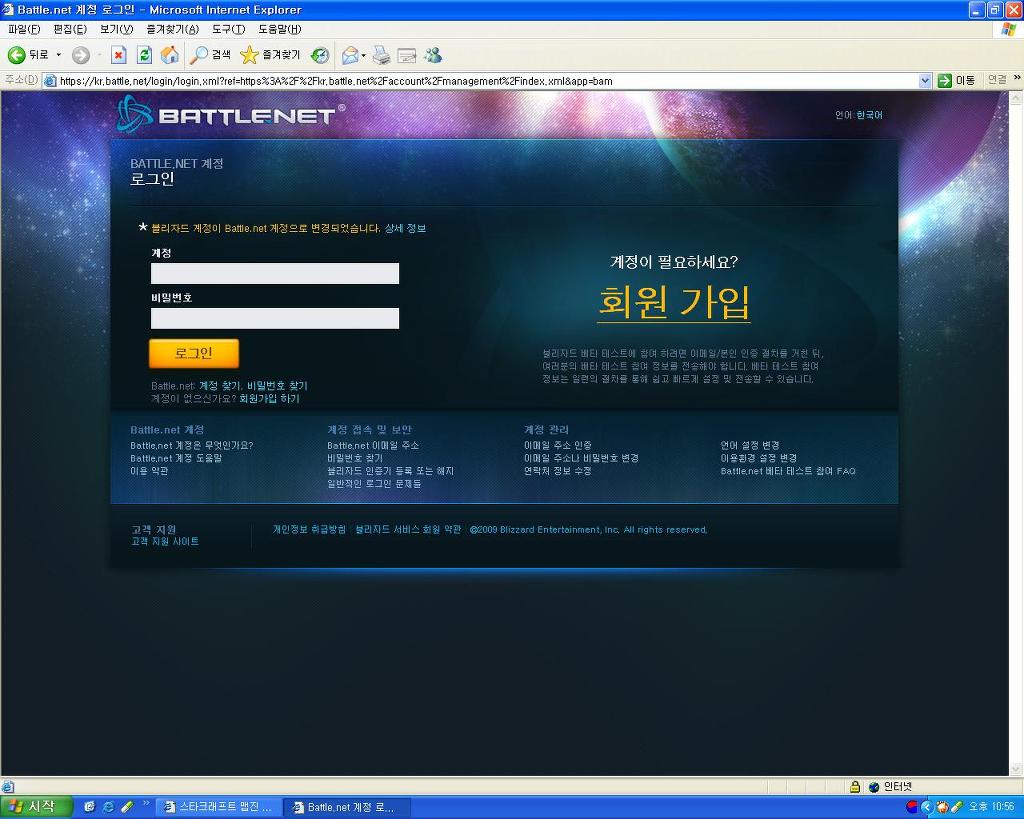This screenshot has width=1024, height=819.
Task: Open 'Battle.net 베타 테스트 참여 FAQ' link
Action: (x=788, y=471)
